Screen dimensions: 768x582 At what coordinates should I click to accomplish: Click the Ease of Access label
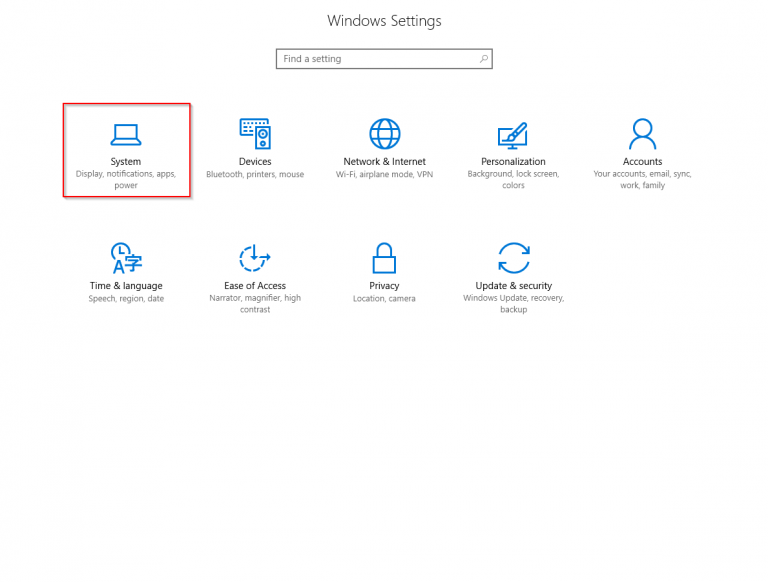(x=255, y=286)
